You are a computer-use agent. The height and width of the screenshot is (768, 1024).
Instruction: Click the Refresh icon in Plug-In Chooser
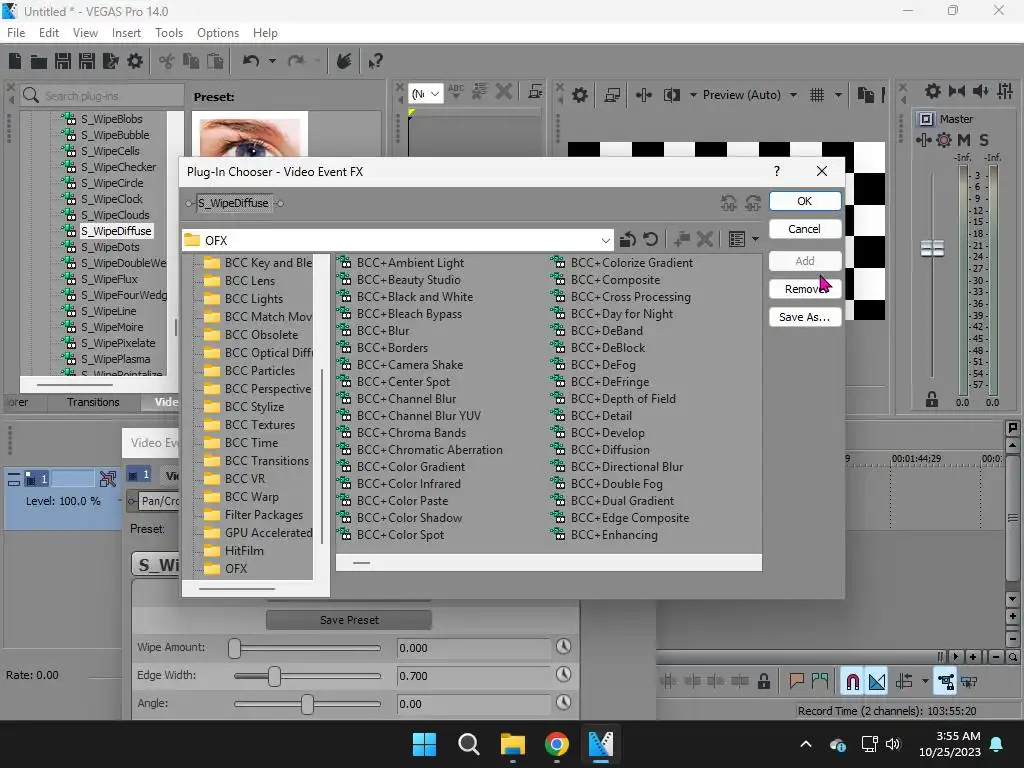[650, 240]
